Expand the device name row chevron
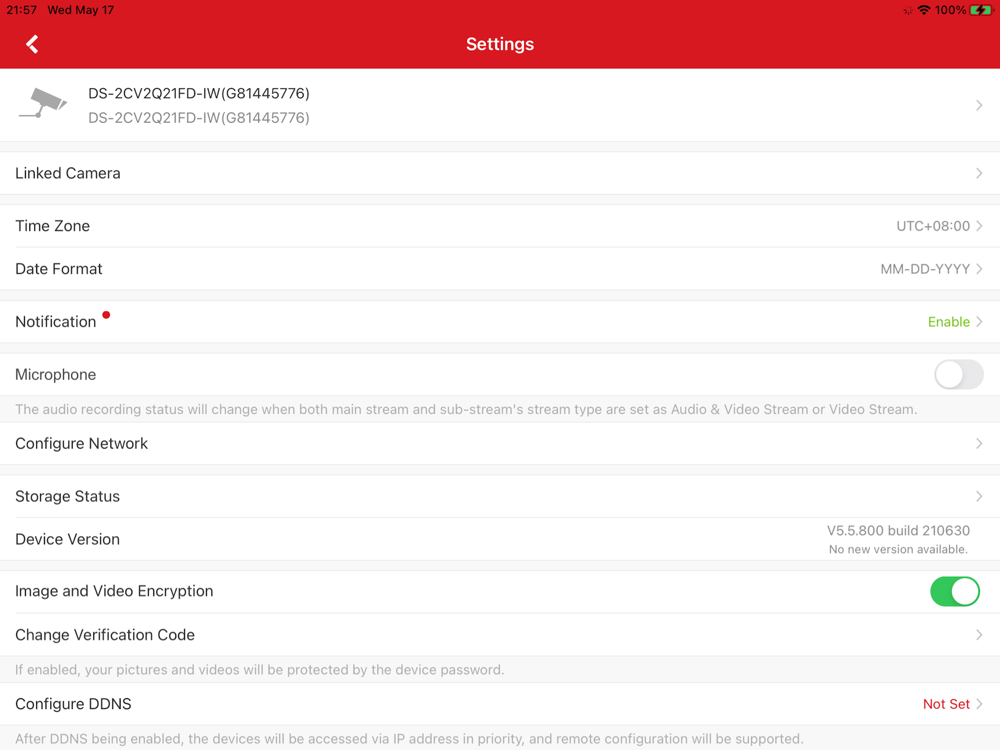1000x750 pixels. 979,105
